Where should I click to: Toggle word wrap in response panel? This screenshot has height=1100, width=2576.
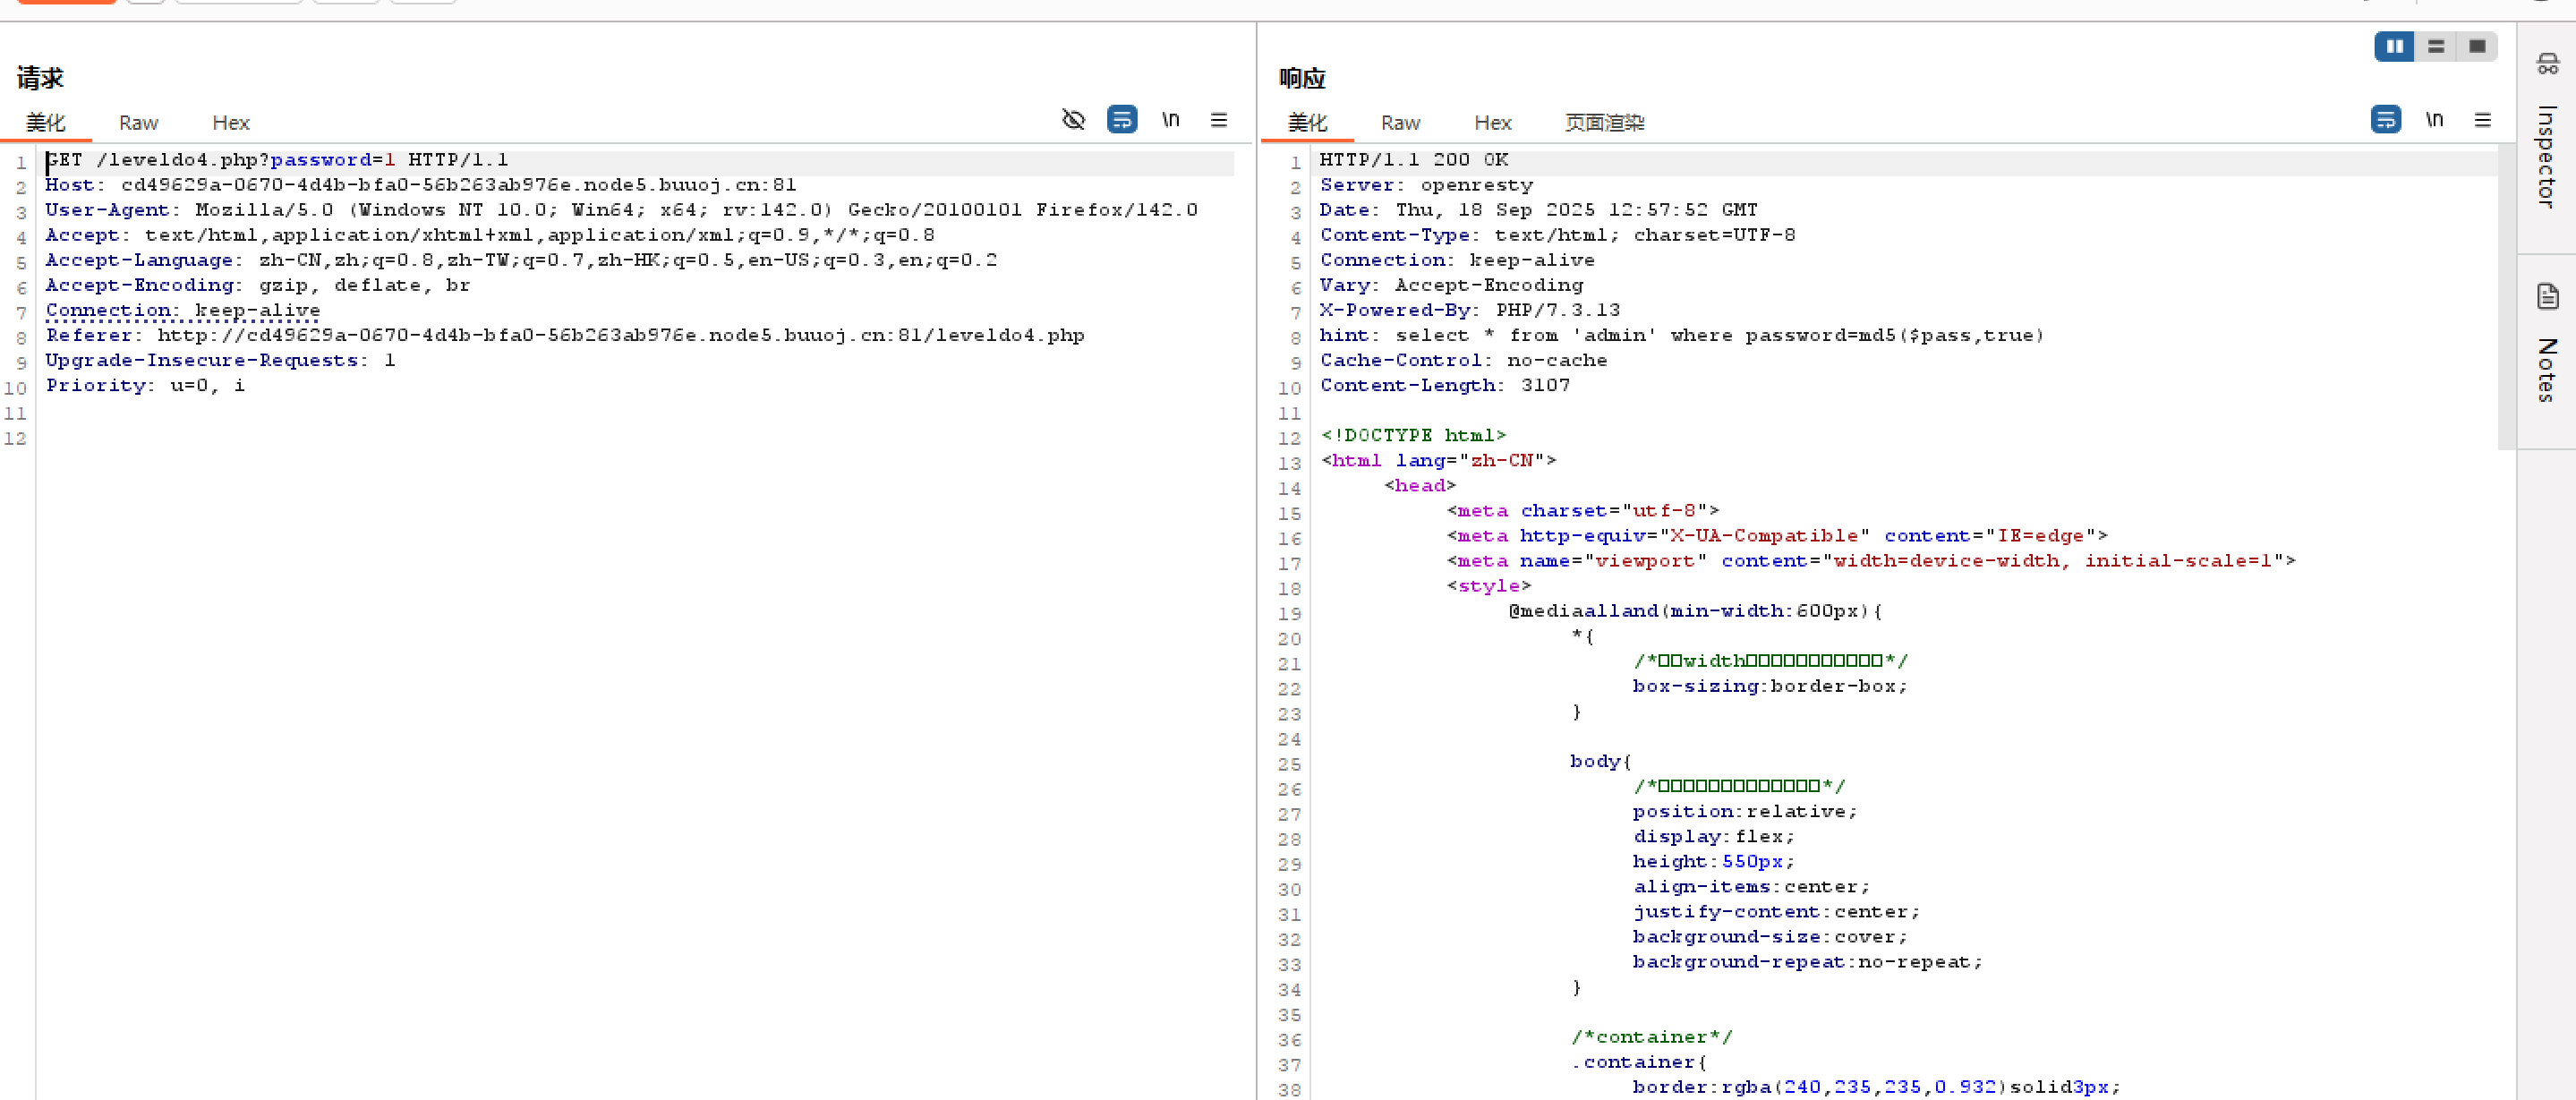coord(2386,119)
